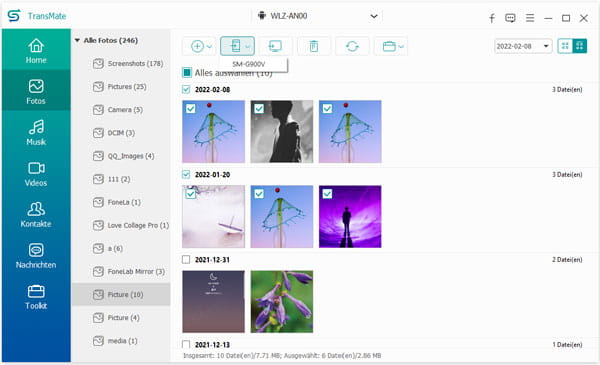Click the Delete trash can icon
Screen dimensions: 600x365
coord(313,46)
